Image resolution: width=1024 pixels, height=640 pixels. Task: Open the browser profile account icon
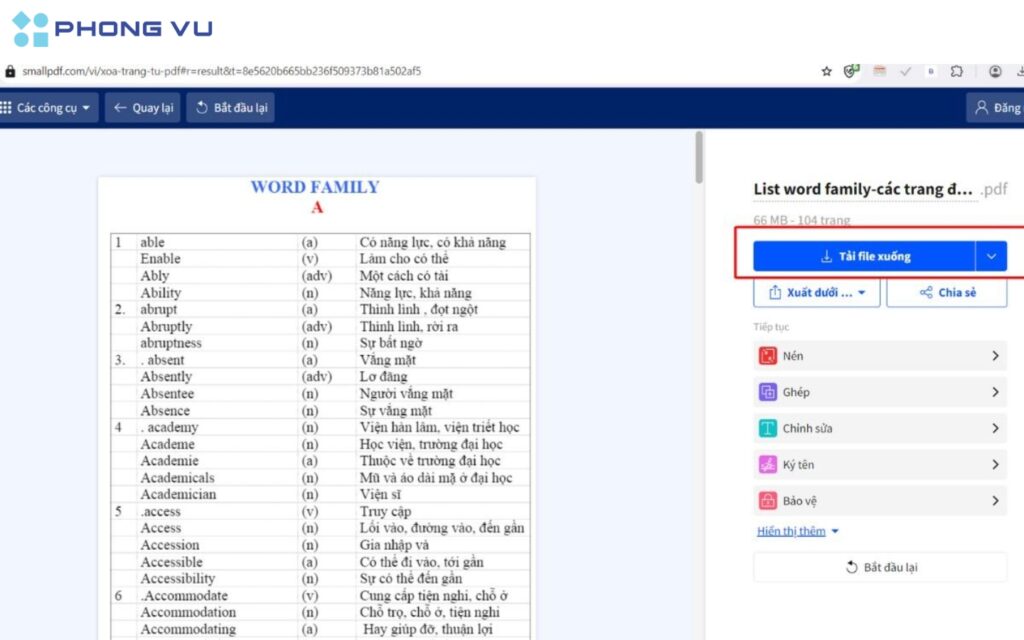[x=994, y=71]
